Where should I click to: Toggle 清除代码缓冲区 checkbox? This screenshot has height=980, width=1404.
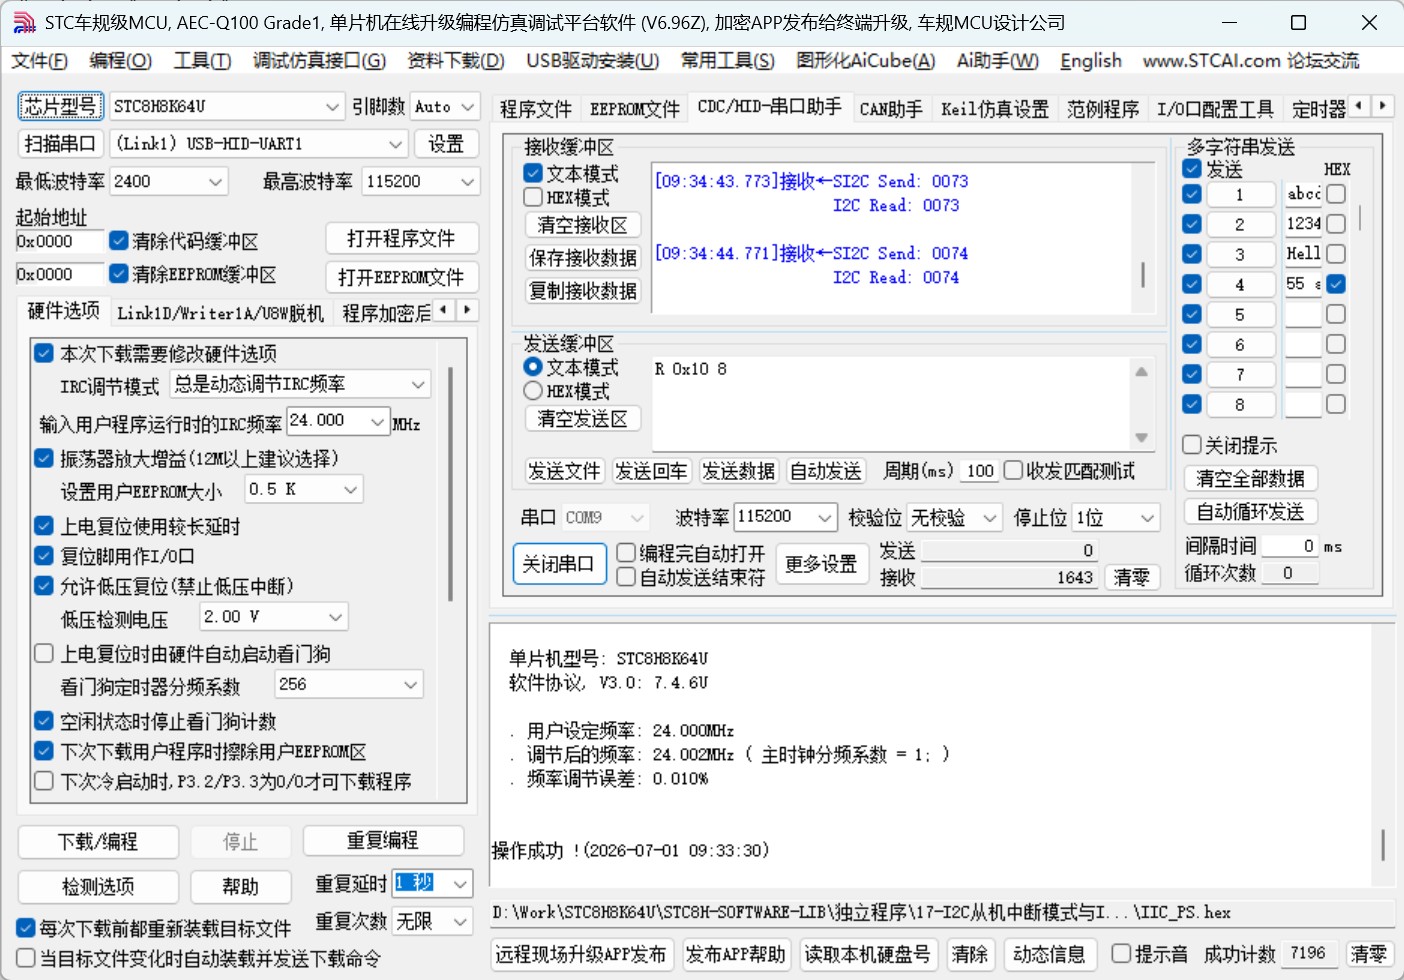[x=119, y=241]
